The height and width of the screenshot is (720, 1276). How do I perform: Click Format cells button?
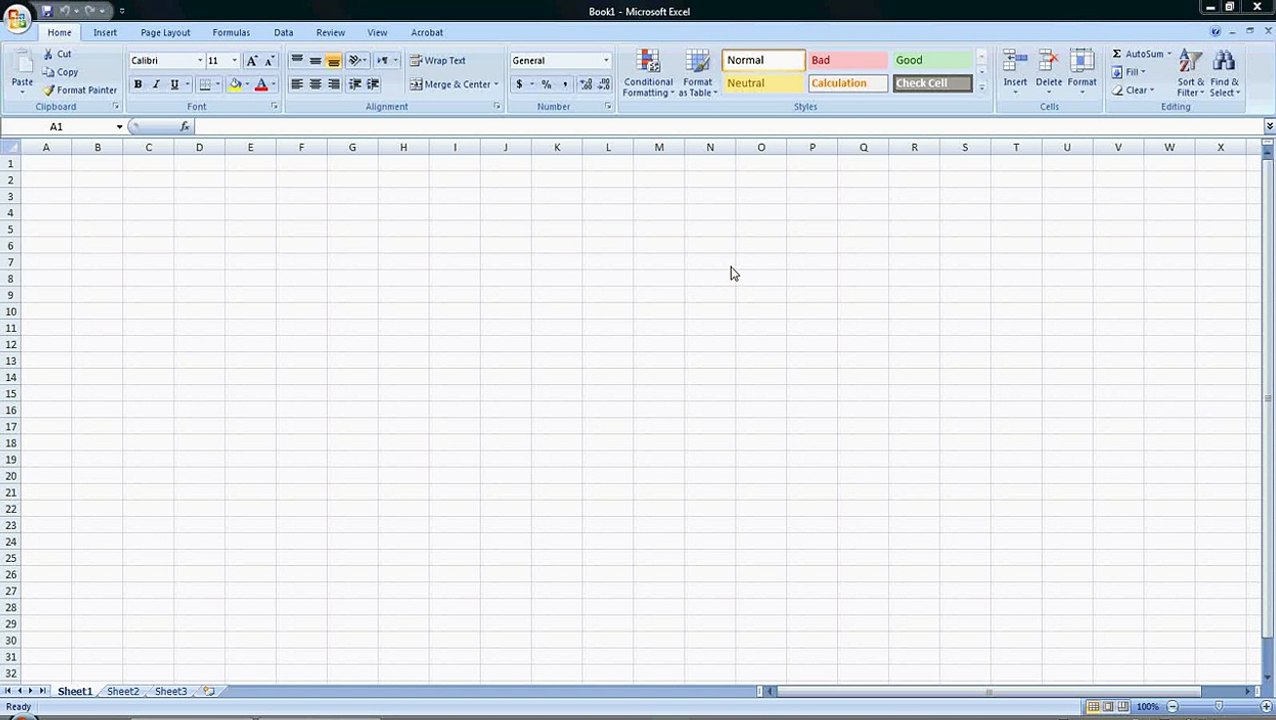(x=1082, y=73)
